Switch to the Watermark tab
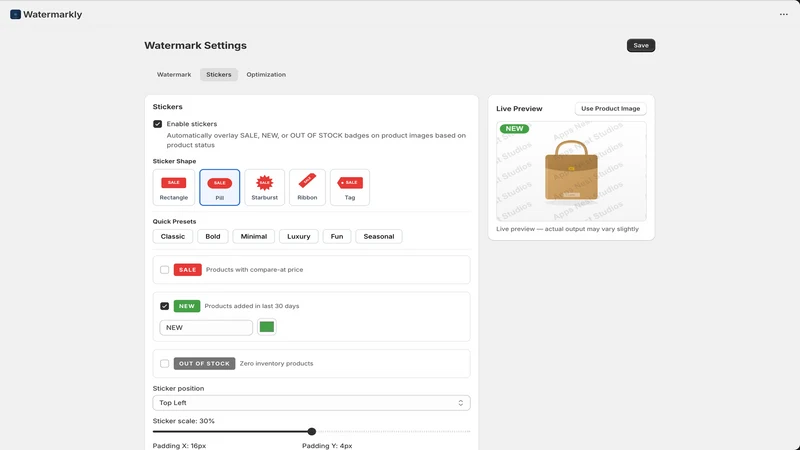Screen dimensions: 800x450 coord(174,74)
